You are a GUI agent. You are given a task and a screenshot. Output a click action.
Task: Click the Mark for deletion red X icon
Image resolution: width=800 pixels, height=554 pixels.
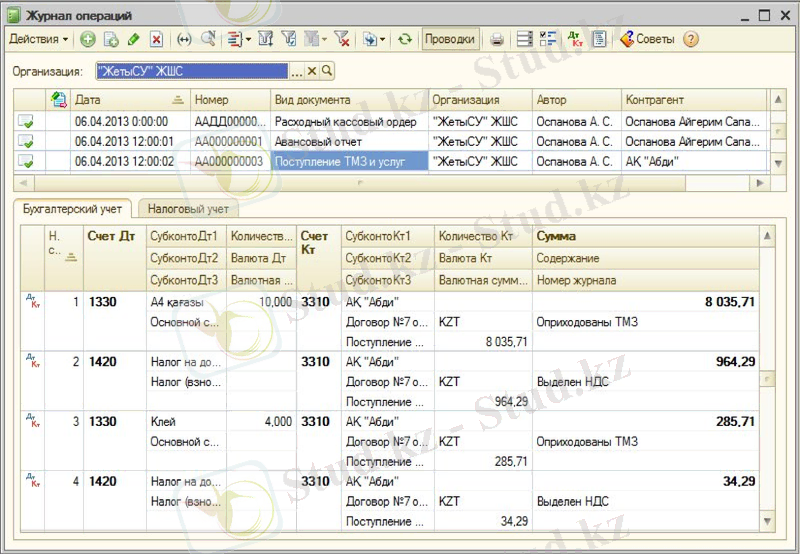156,40
